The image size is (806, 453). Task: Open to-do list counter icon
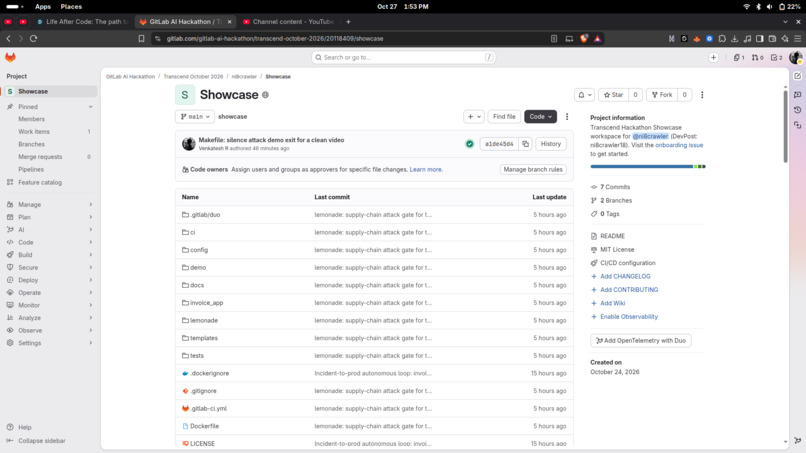[x=776, y=58]
